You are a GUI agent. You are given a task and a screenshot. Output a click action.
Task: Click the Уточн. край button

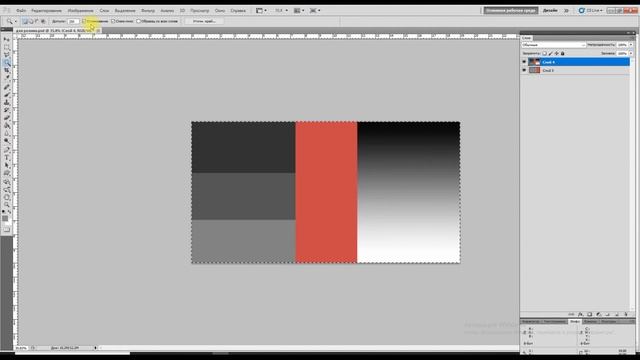(204, 21)
